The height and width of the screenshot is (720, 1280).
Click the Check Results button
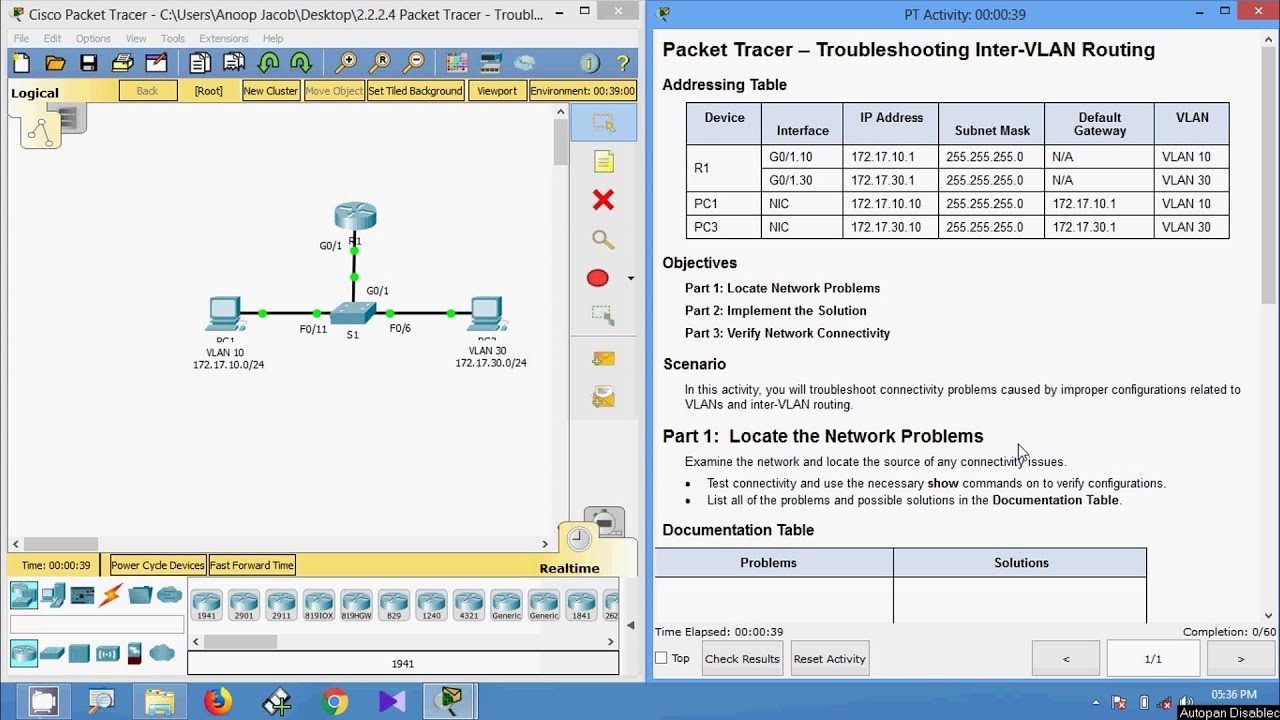(742, 659)
